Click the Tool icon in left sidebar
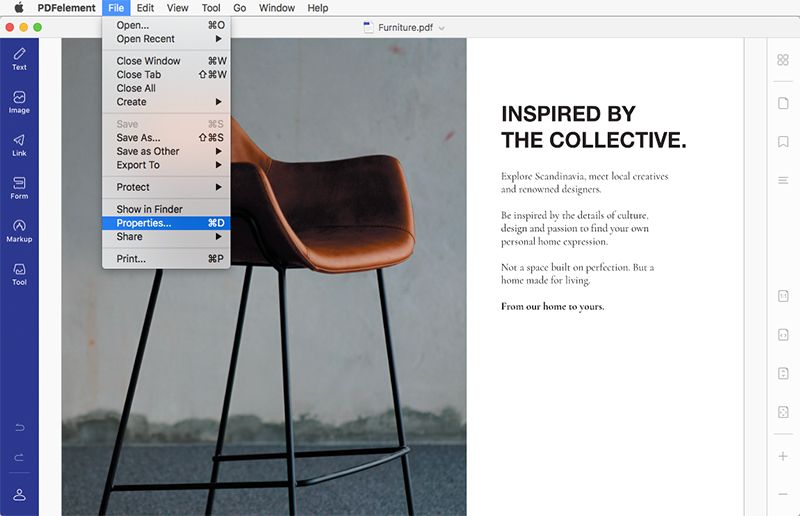The height and width of the screenshot is (516, 800). [19, 273]
